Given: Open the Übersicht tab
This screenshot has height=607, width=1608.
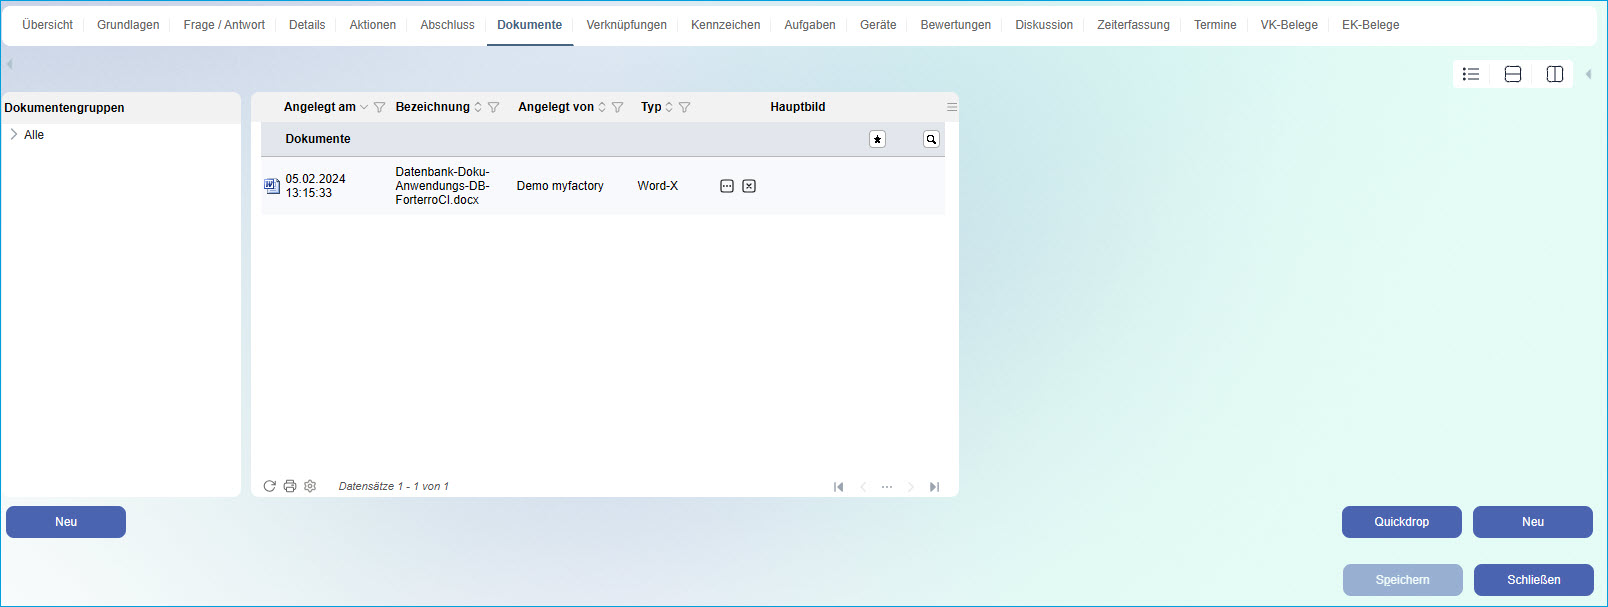Looking at the screenshot, I should pyautogui.click(x=47, y=25).
